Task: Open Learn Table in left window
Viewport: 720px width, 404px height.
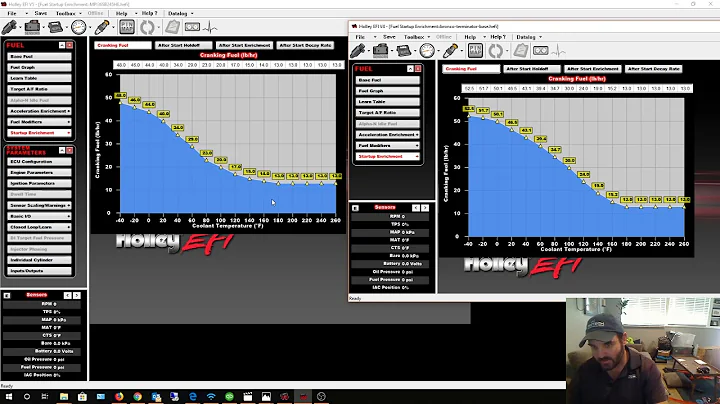Action: tap(39, 78)
